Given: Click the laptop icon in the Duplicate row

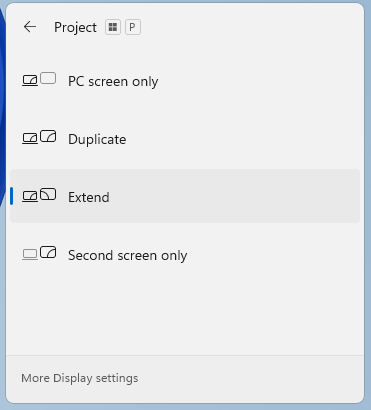Looking at the screenshot, I should 30,139.
